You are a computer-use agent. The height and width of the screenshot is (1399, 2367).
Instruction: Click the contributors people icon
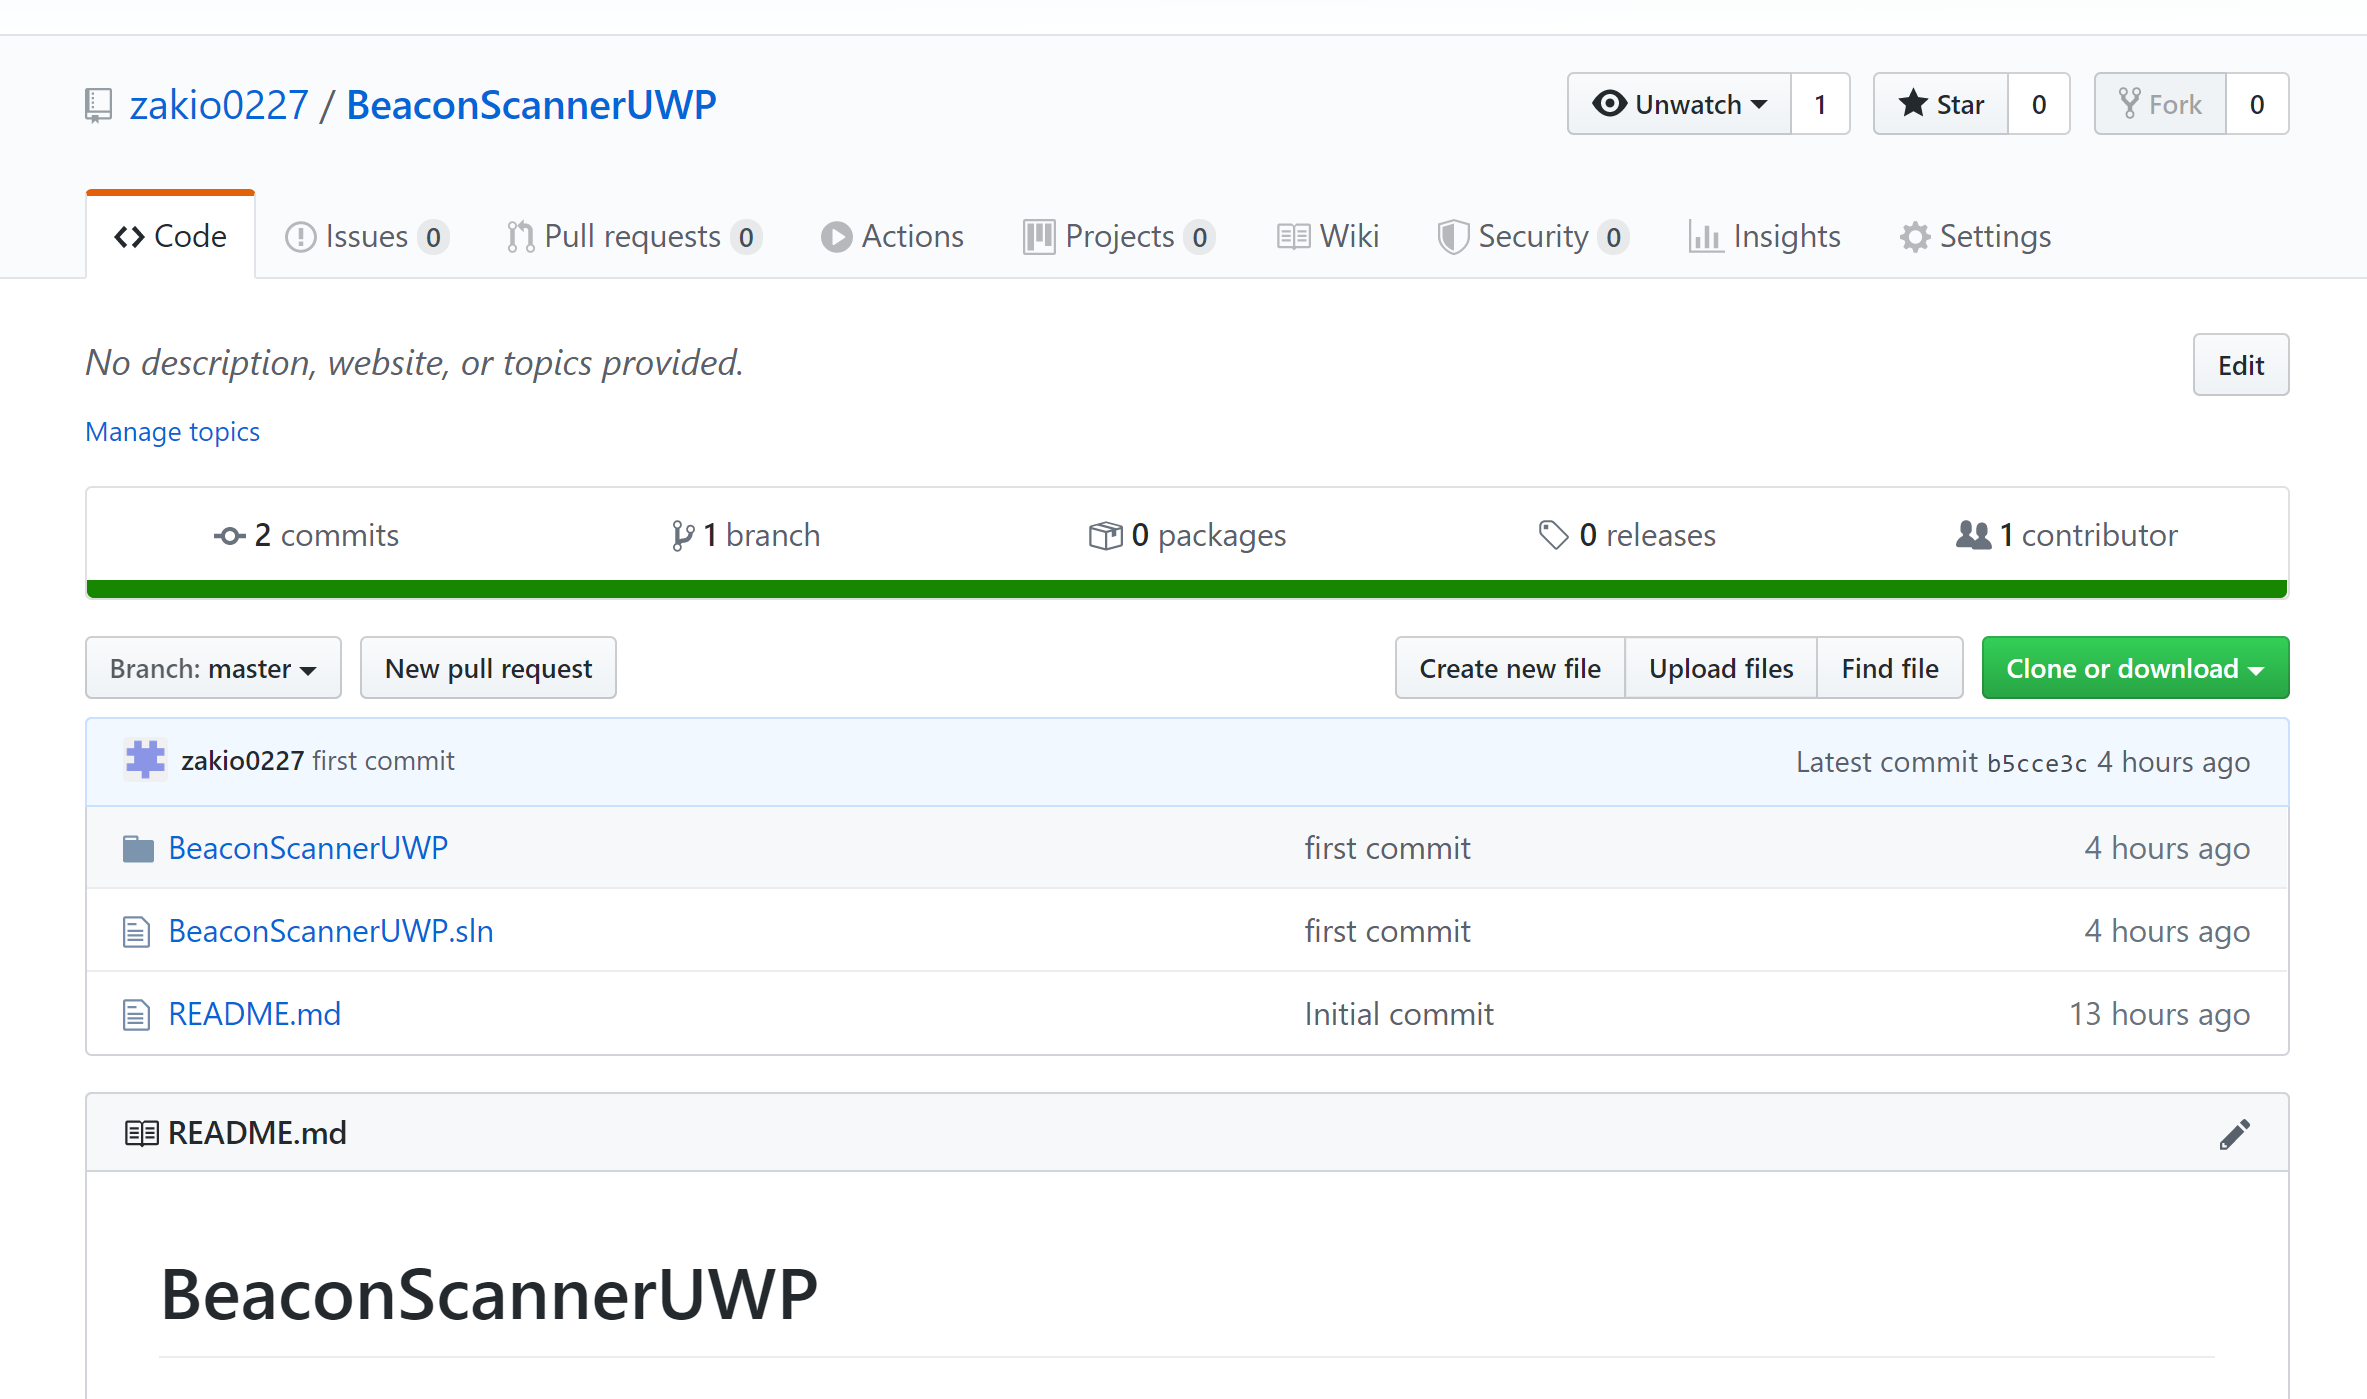pos(1973,535)
